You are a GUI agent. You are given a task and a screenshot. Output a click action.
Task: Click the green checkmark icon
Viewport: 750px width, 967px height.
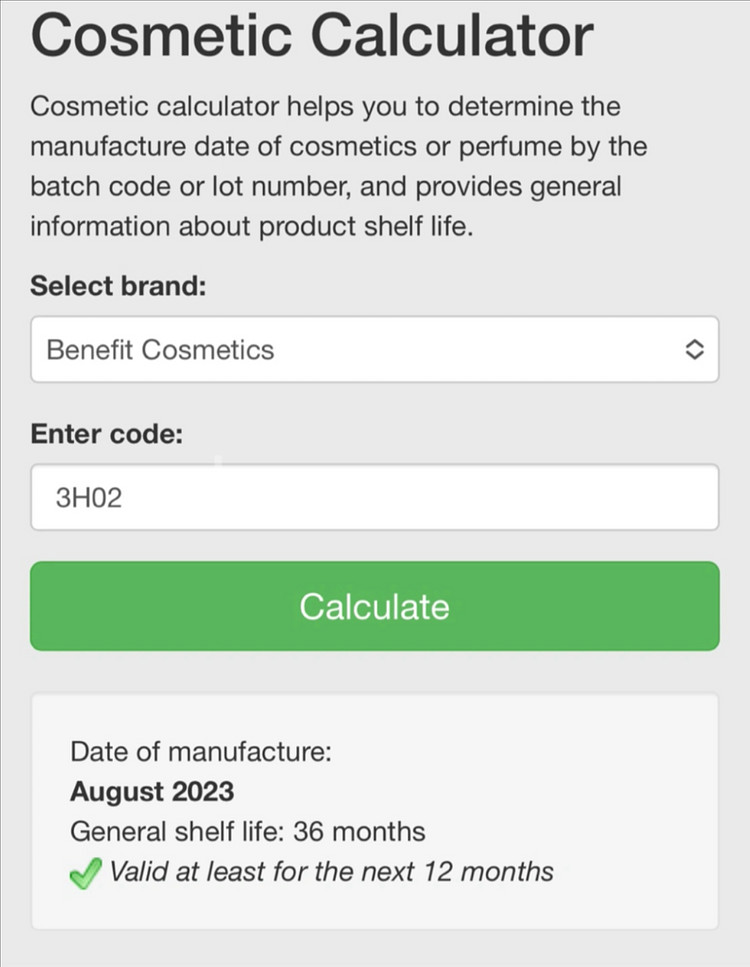click(x=85, y=872)
